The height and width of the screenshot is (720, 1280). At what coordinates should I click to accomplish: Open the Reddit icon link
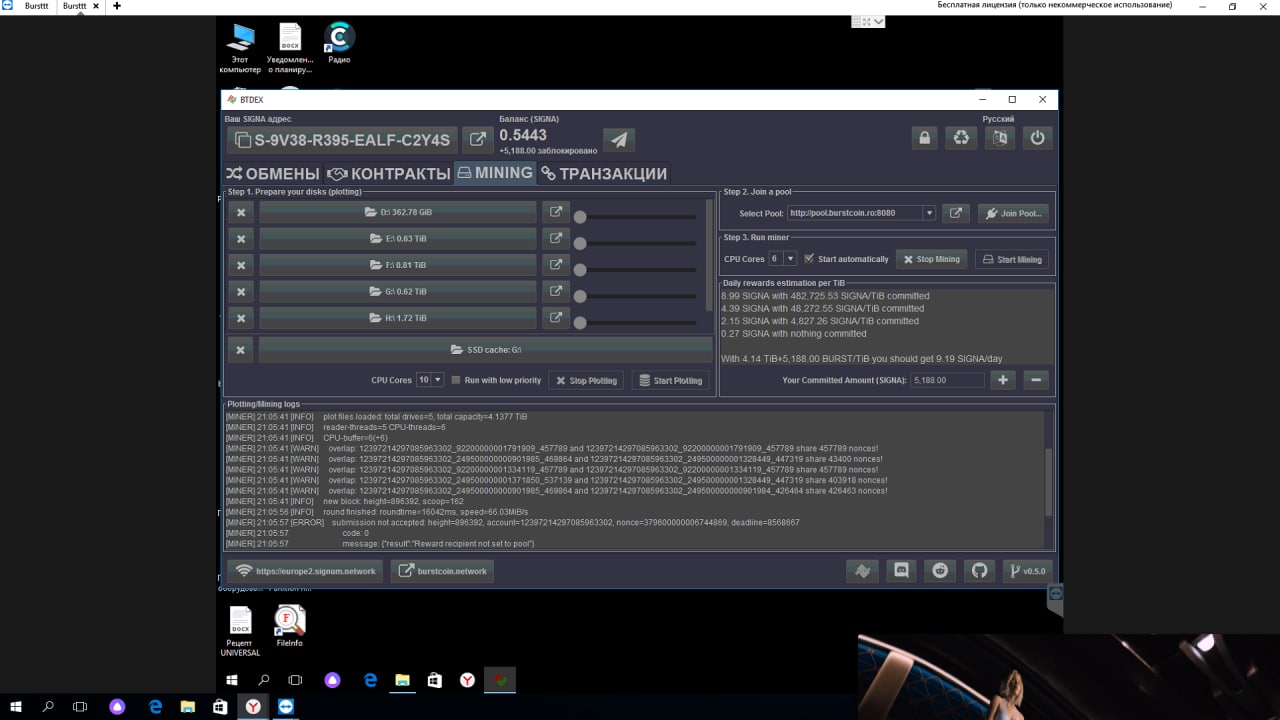click(x=940, y=571)
